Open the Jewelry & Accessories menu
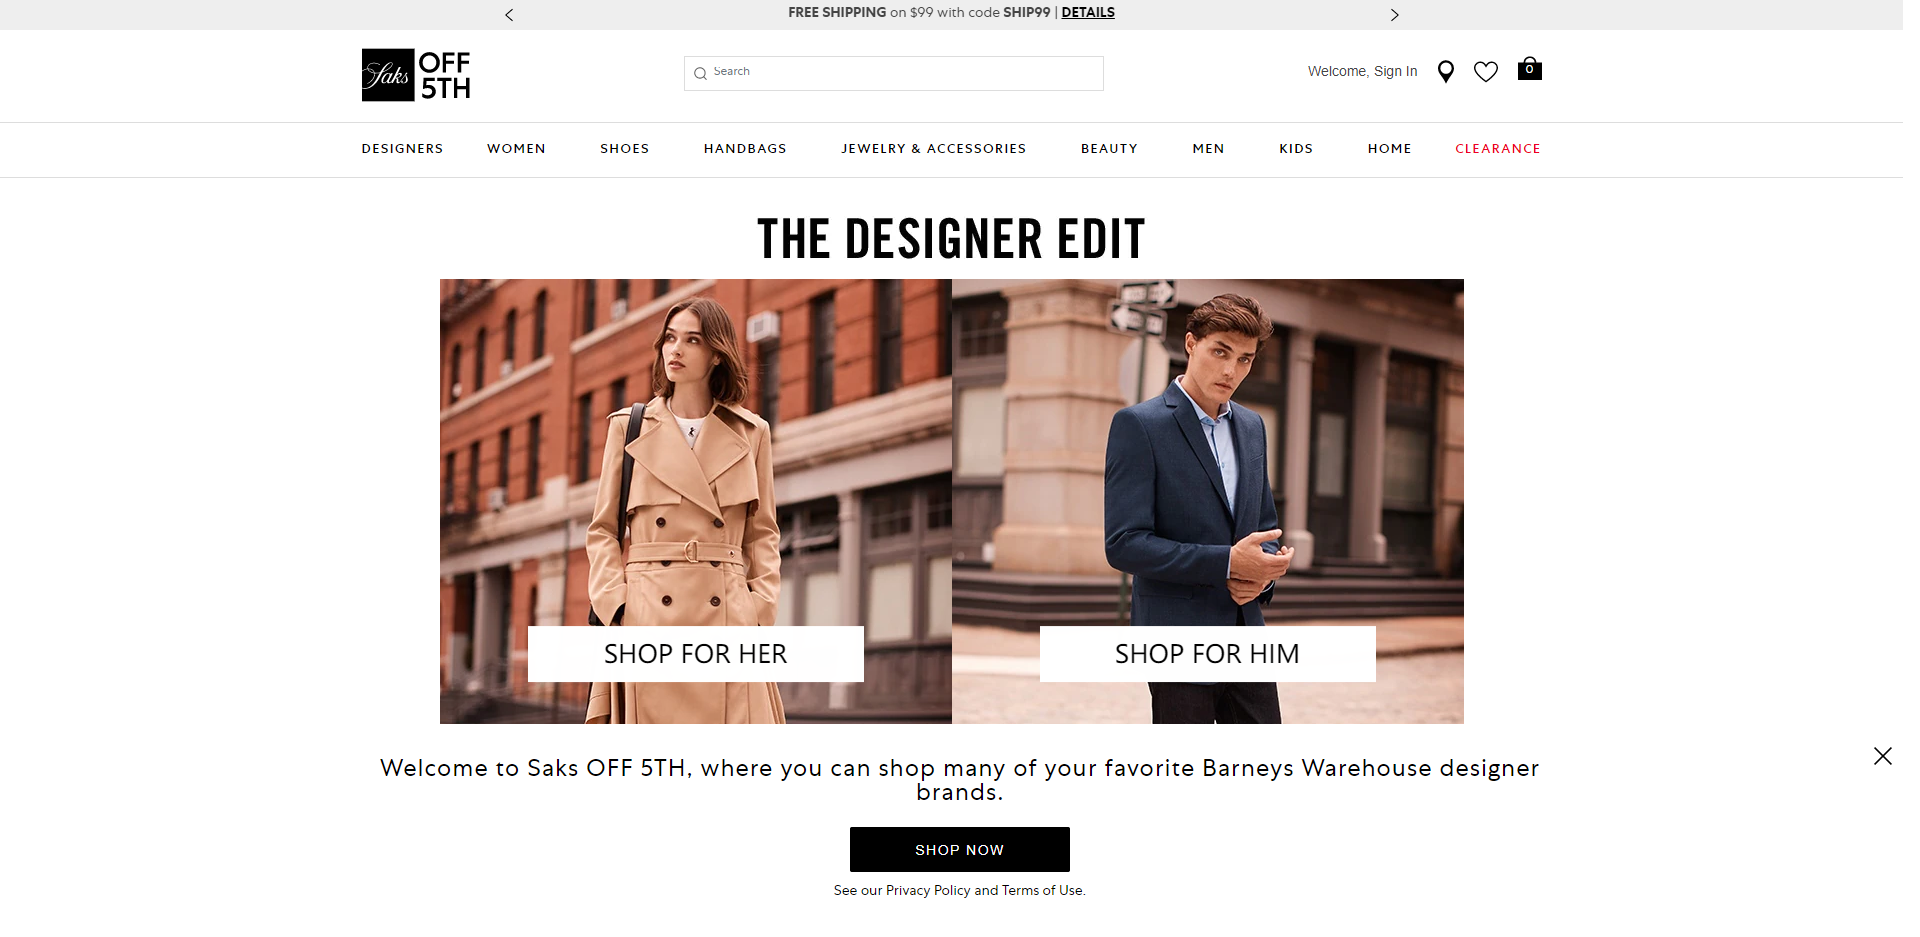The image size is (1920, 937). [x=933, y=149]
